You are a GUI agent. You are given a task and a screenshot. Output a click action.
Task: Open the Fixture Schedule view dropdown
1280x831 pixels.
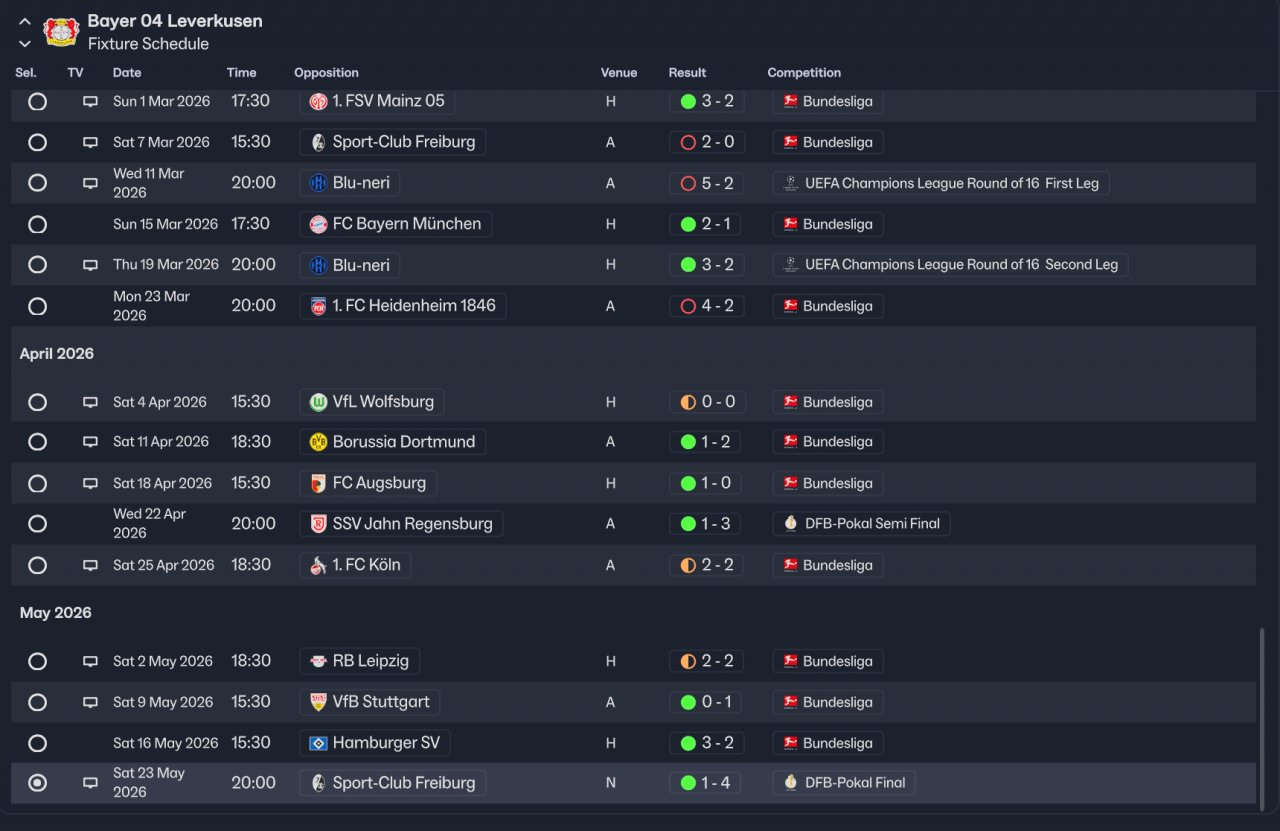point(148,44)
